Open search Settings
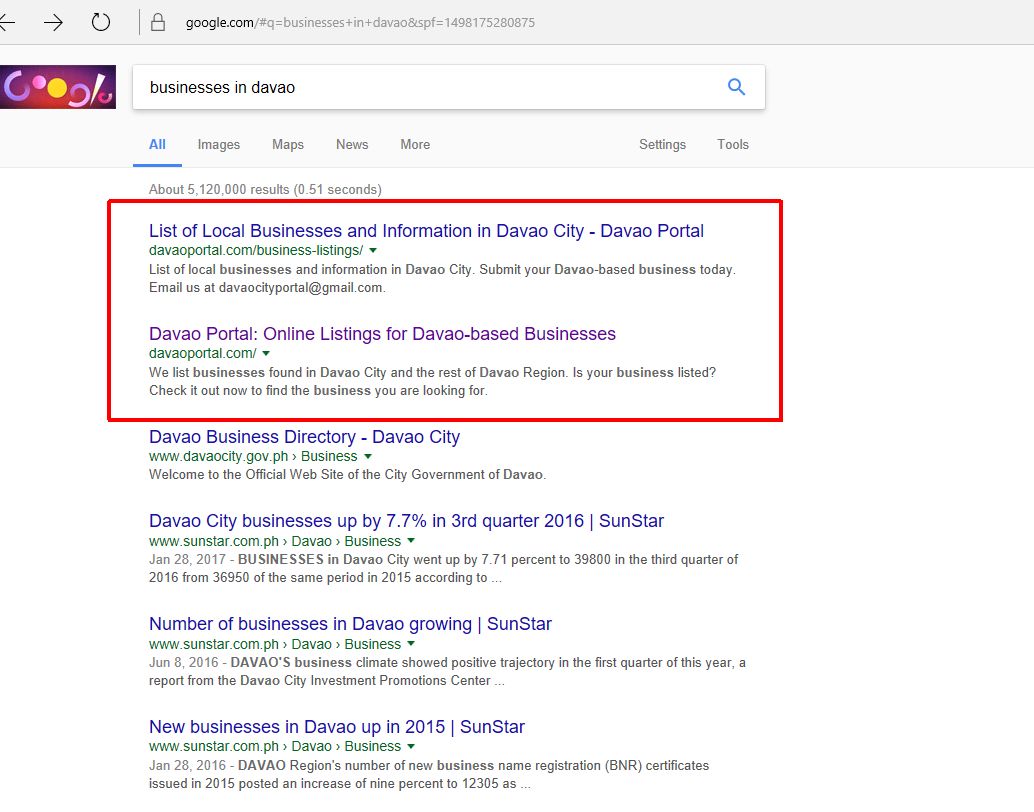The width and height of the screenshot is (1034, 812). 662,144
